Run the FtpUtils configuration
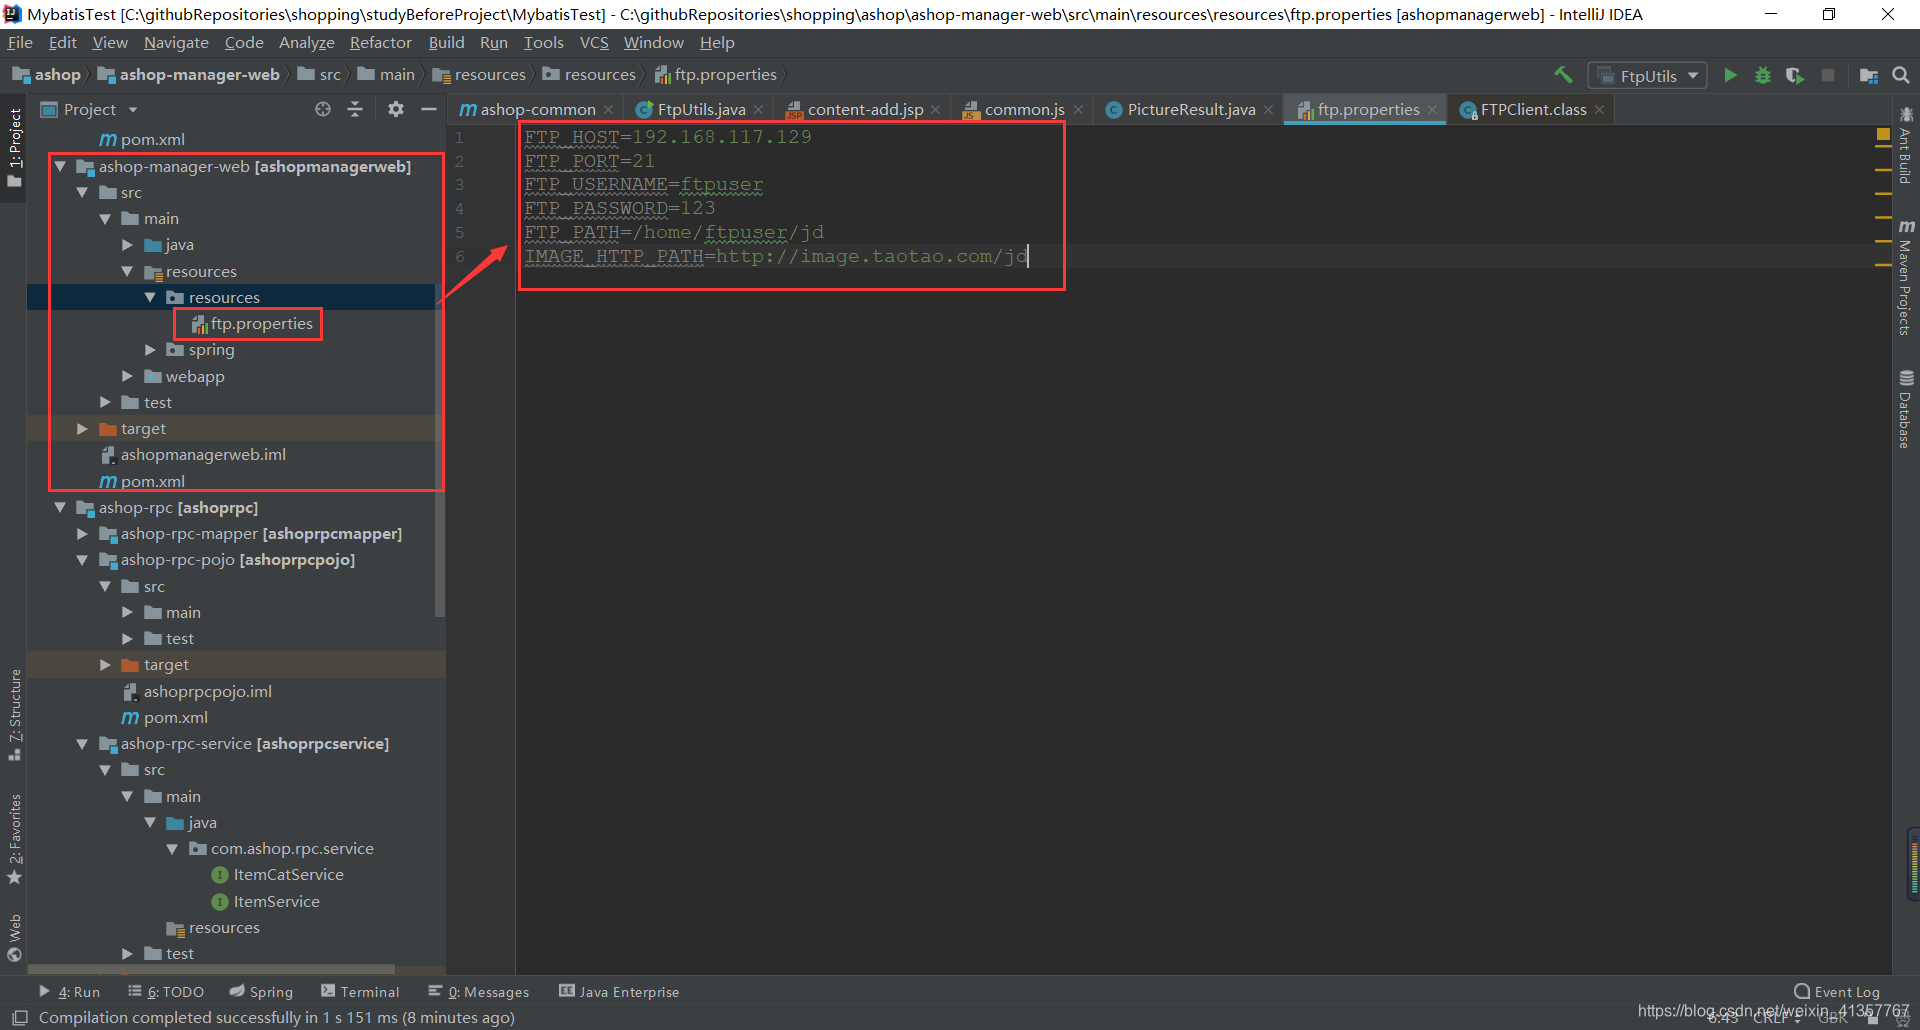Image resolution: width=1920 pixels, height=1030 pixels. coord(1730,75)
